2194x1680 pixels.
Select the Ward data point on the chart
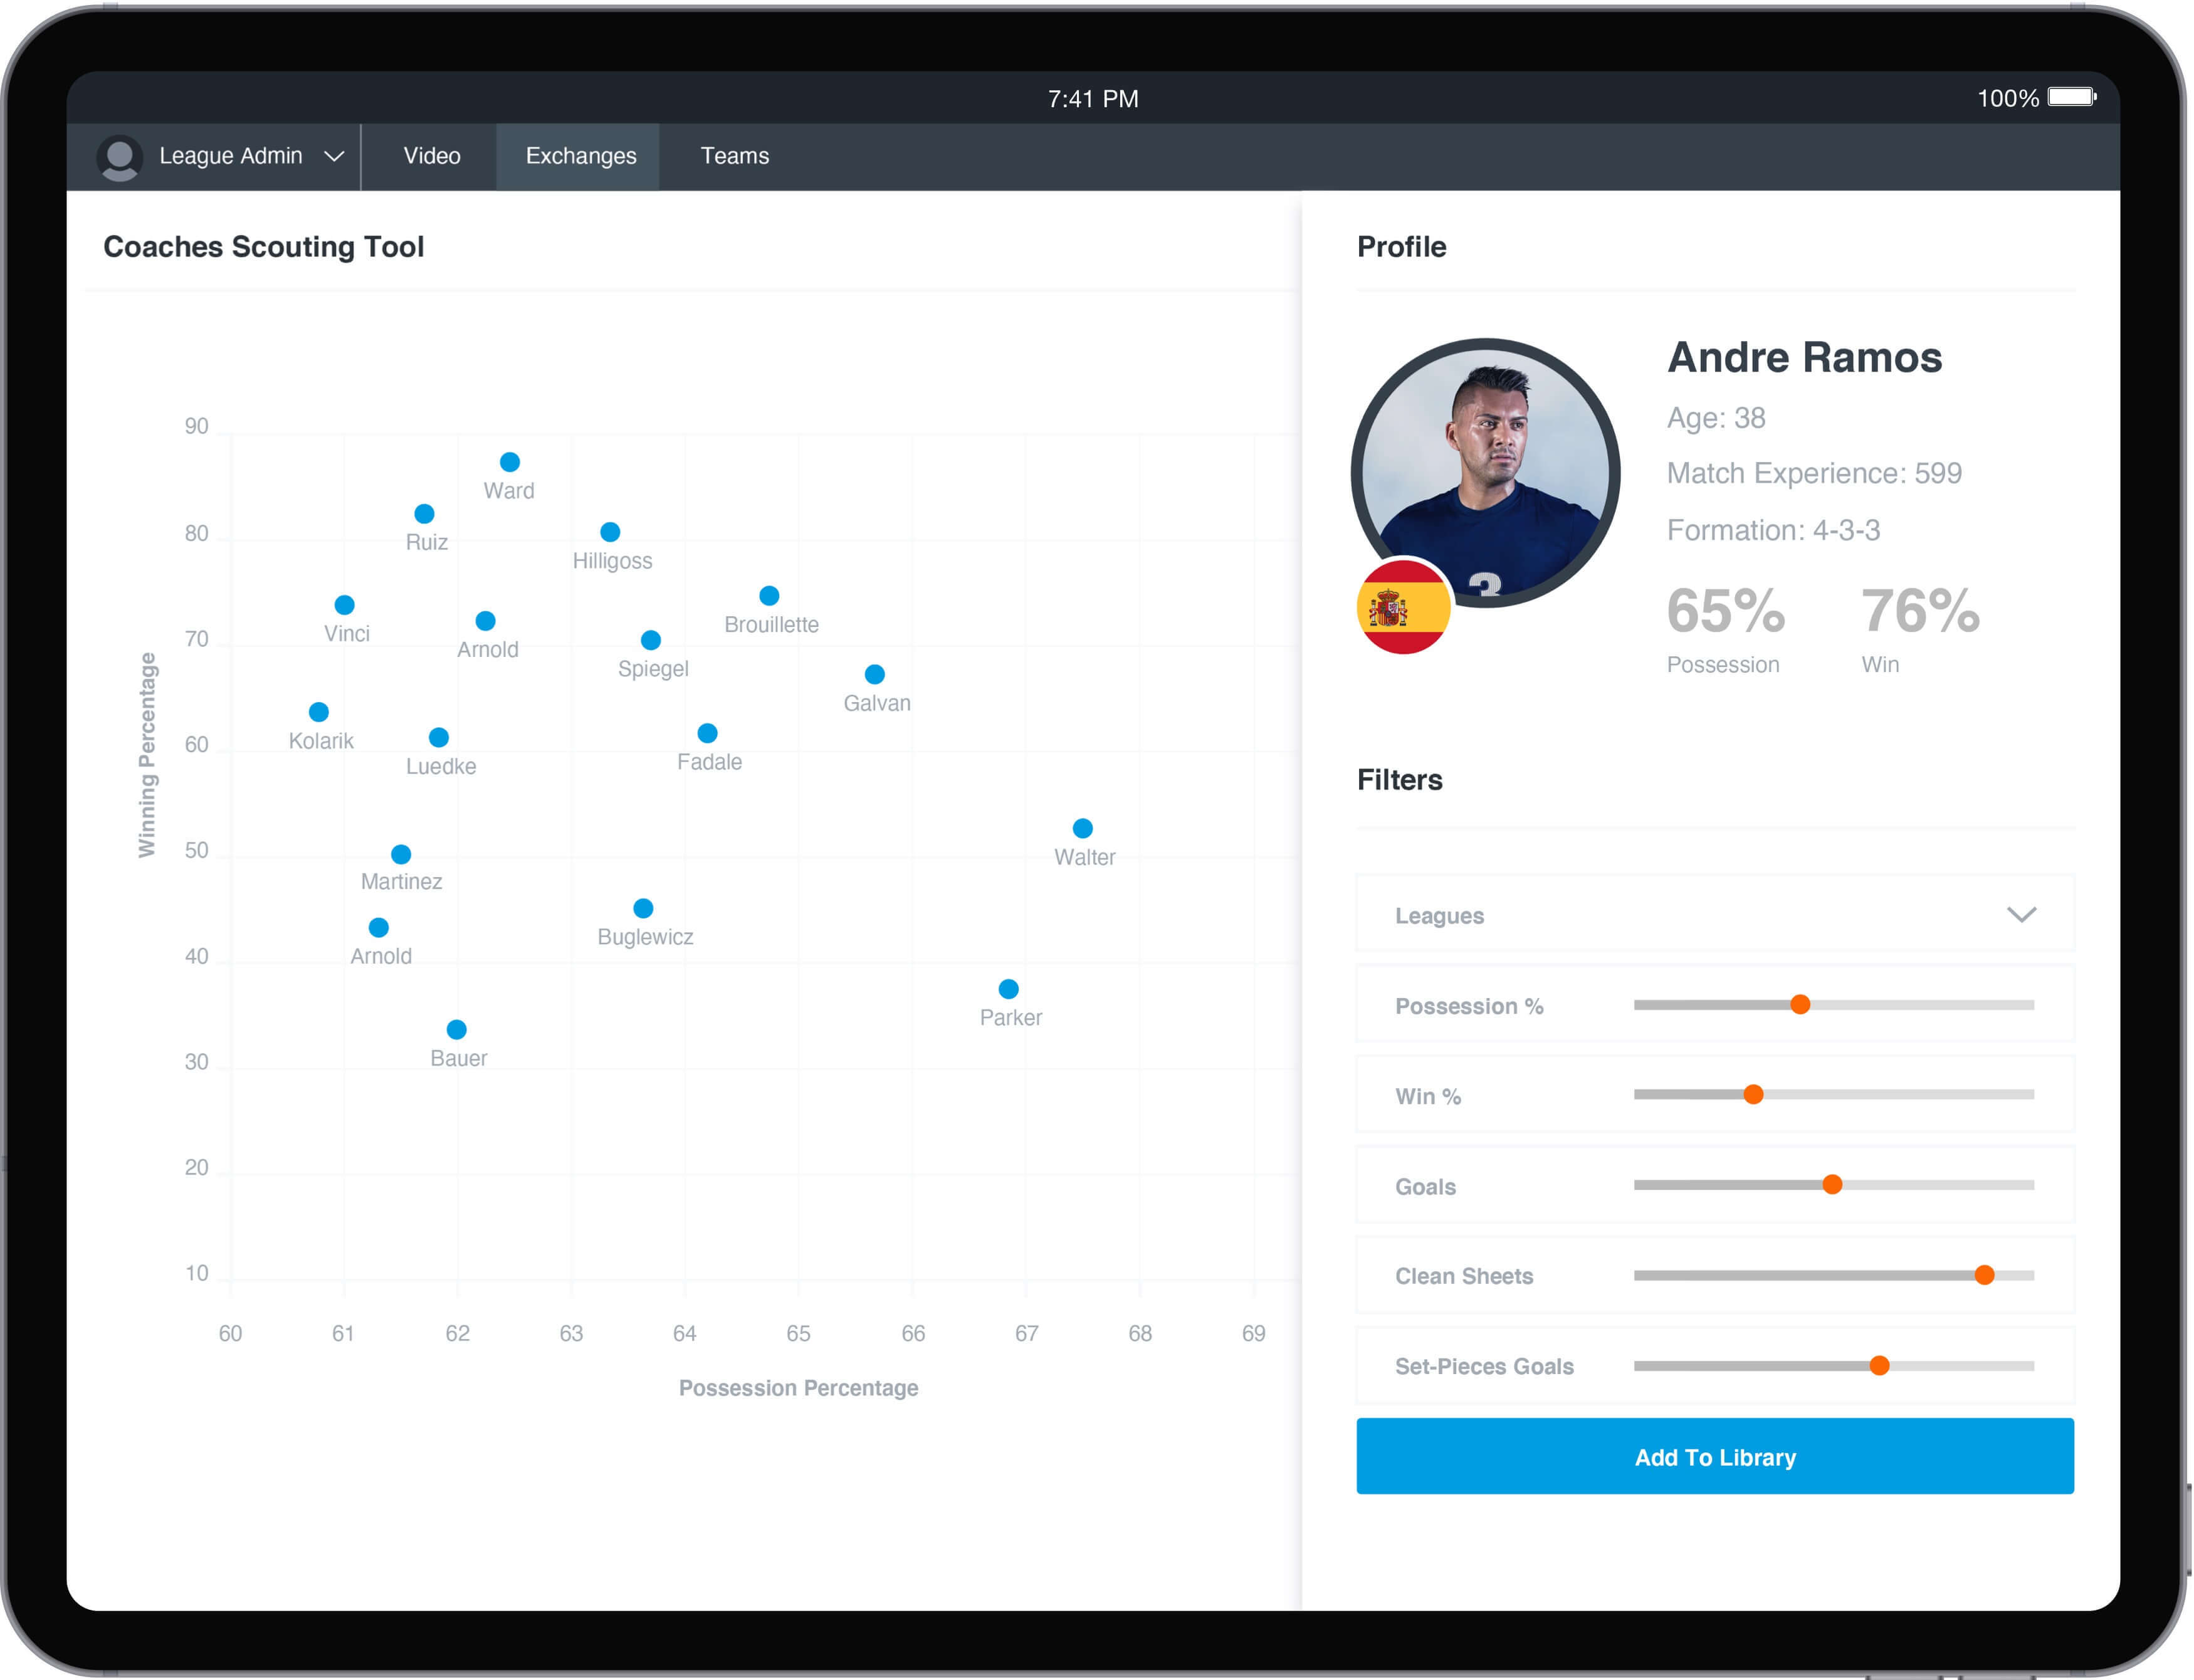pos(510,462)
